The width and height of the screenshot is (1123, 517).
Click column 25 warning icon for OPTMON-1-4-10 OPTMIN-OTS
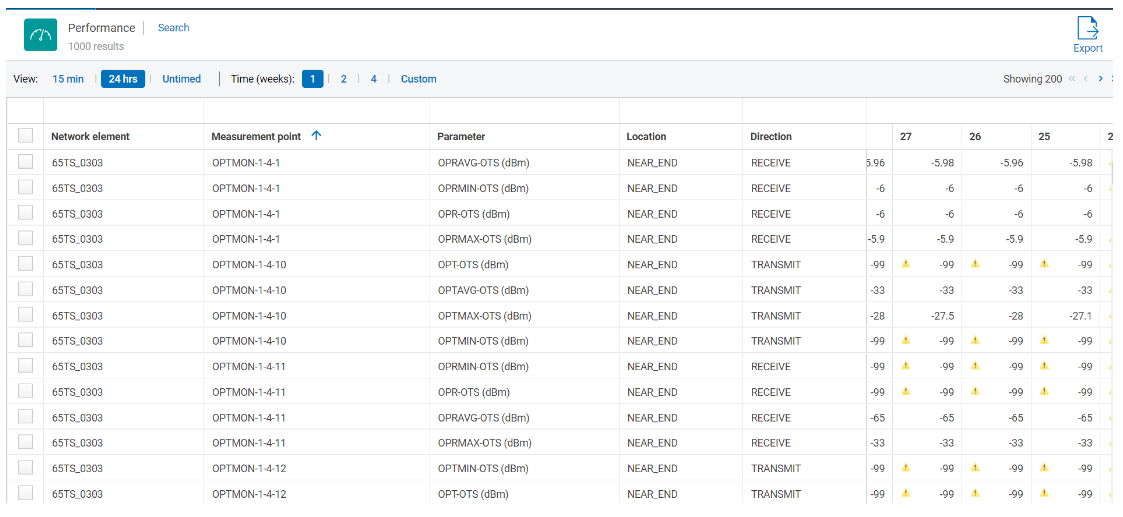(x=1044, y=340)
